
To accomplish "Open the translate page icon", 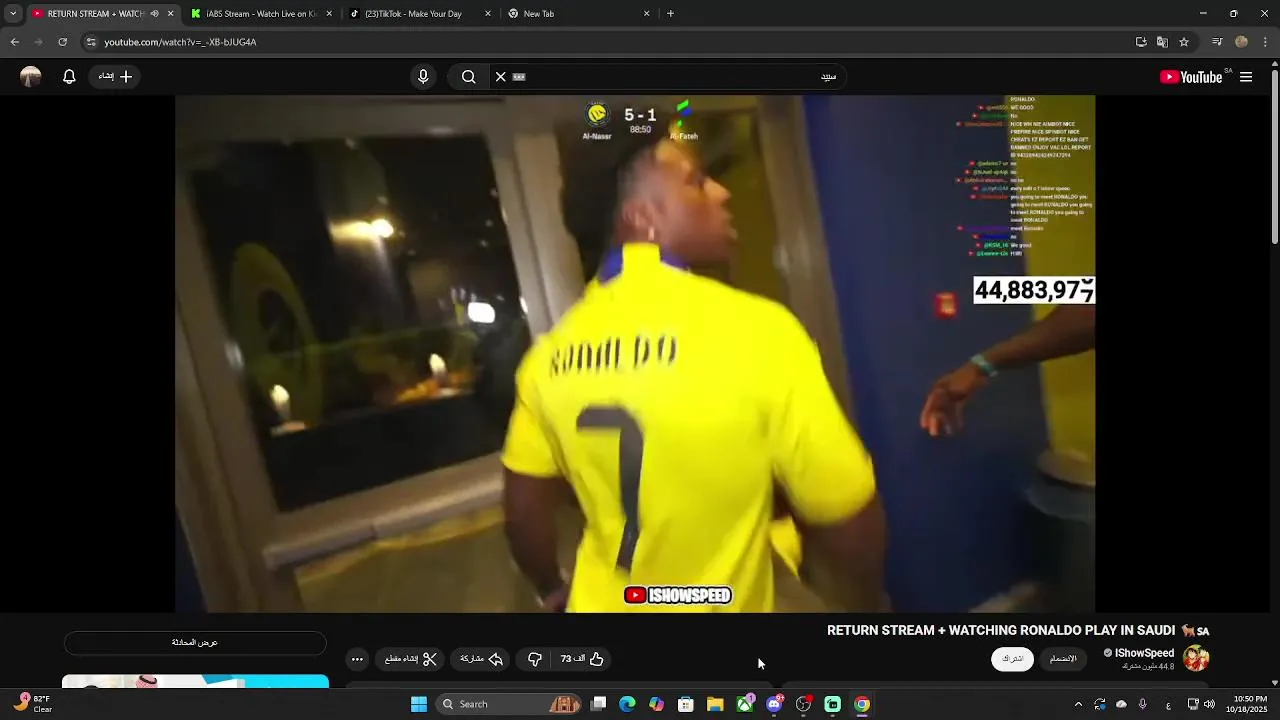I will pyautogui.click(x=1162, y=42).
